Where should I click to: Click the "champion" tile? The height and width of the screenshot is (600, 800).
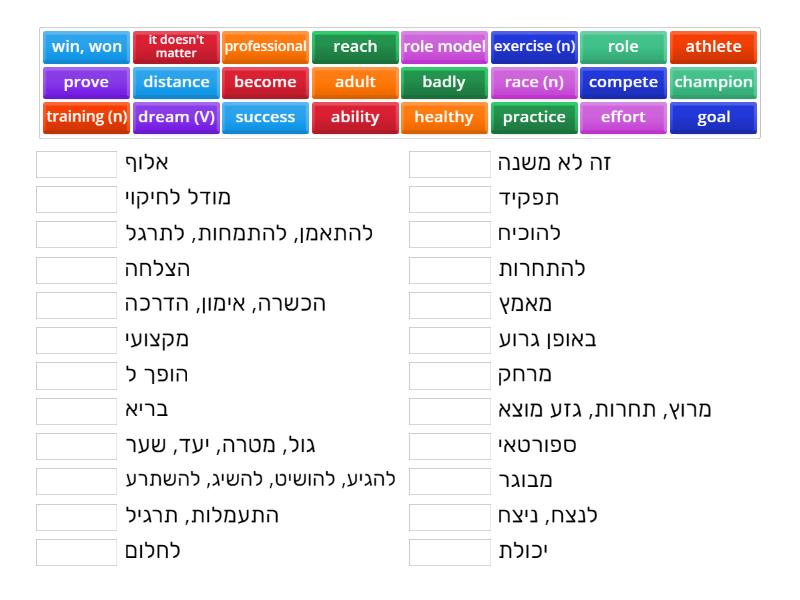(x=713, y=83)
